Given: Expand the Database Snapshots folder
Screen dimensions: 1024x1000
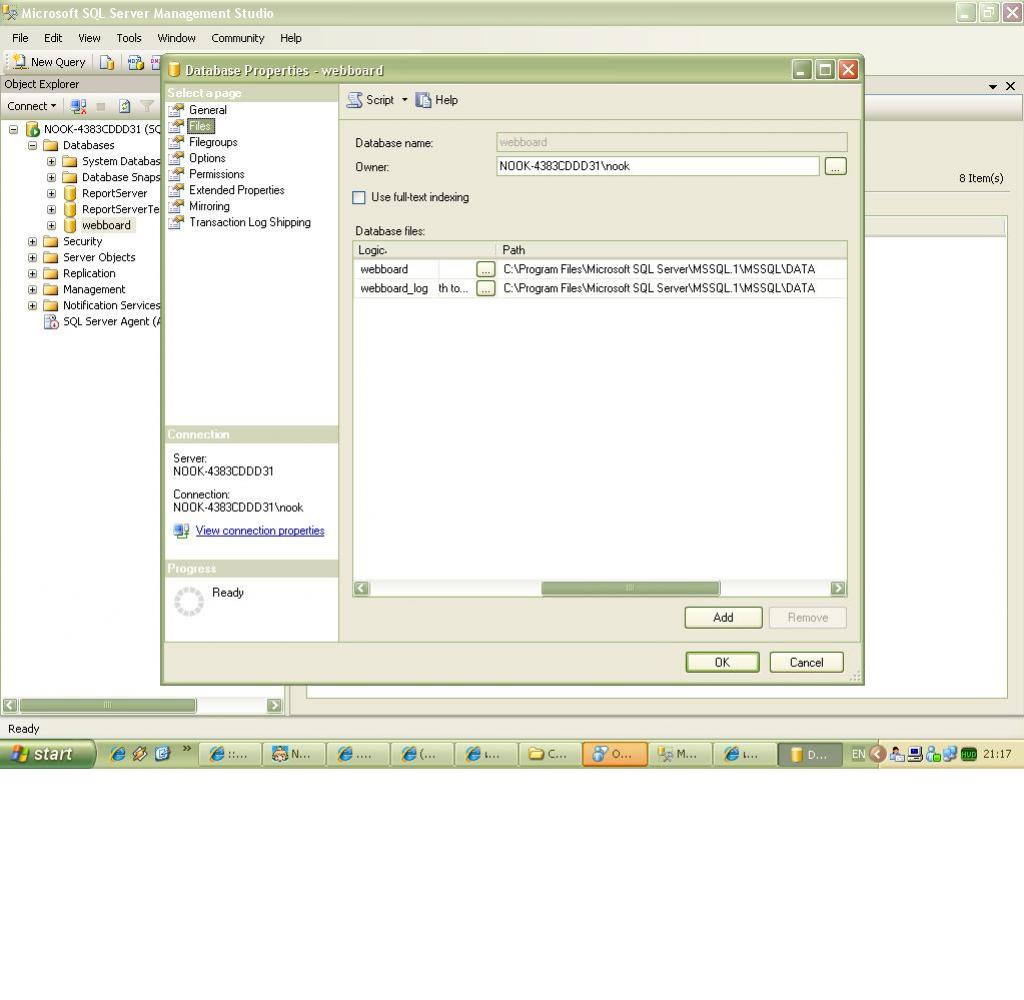Looking at the screenshot, I should [x=51, y=177].
